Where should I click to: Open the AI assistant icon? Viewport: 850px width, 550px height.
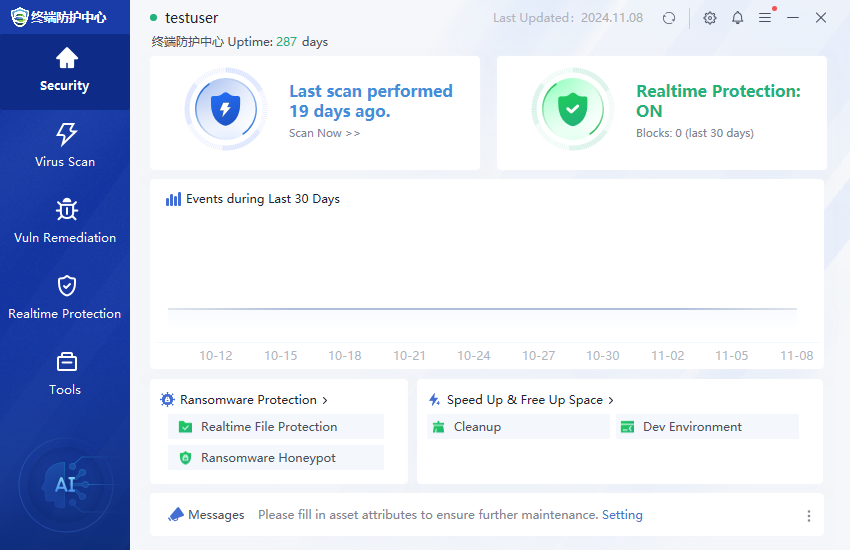[x=65, y=485]
